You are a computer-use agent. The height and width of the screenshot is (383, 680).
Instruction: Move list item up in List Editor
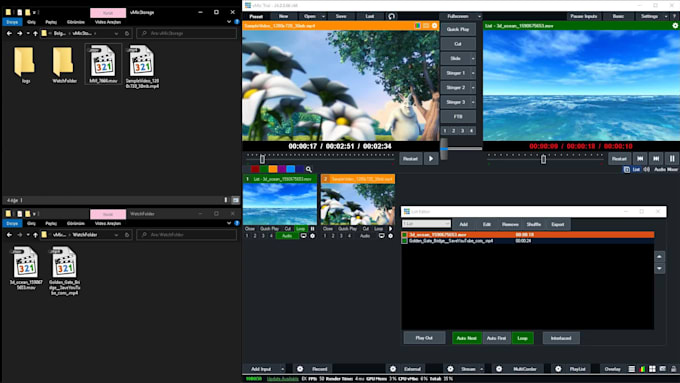(659, 256)
